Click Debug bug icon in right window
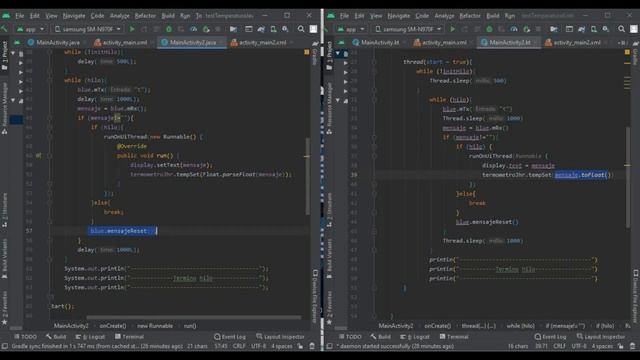Viewport: 640px width, 360px height. coord(489,29)
